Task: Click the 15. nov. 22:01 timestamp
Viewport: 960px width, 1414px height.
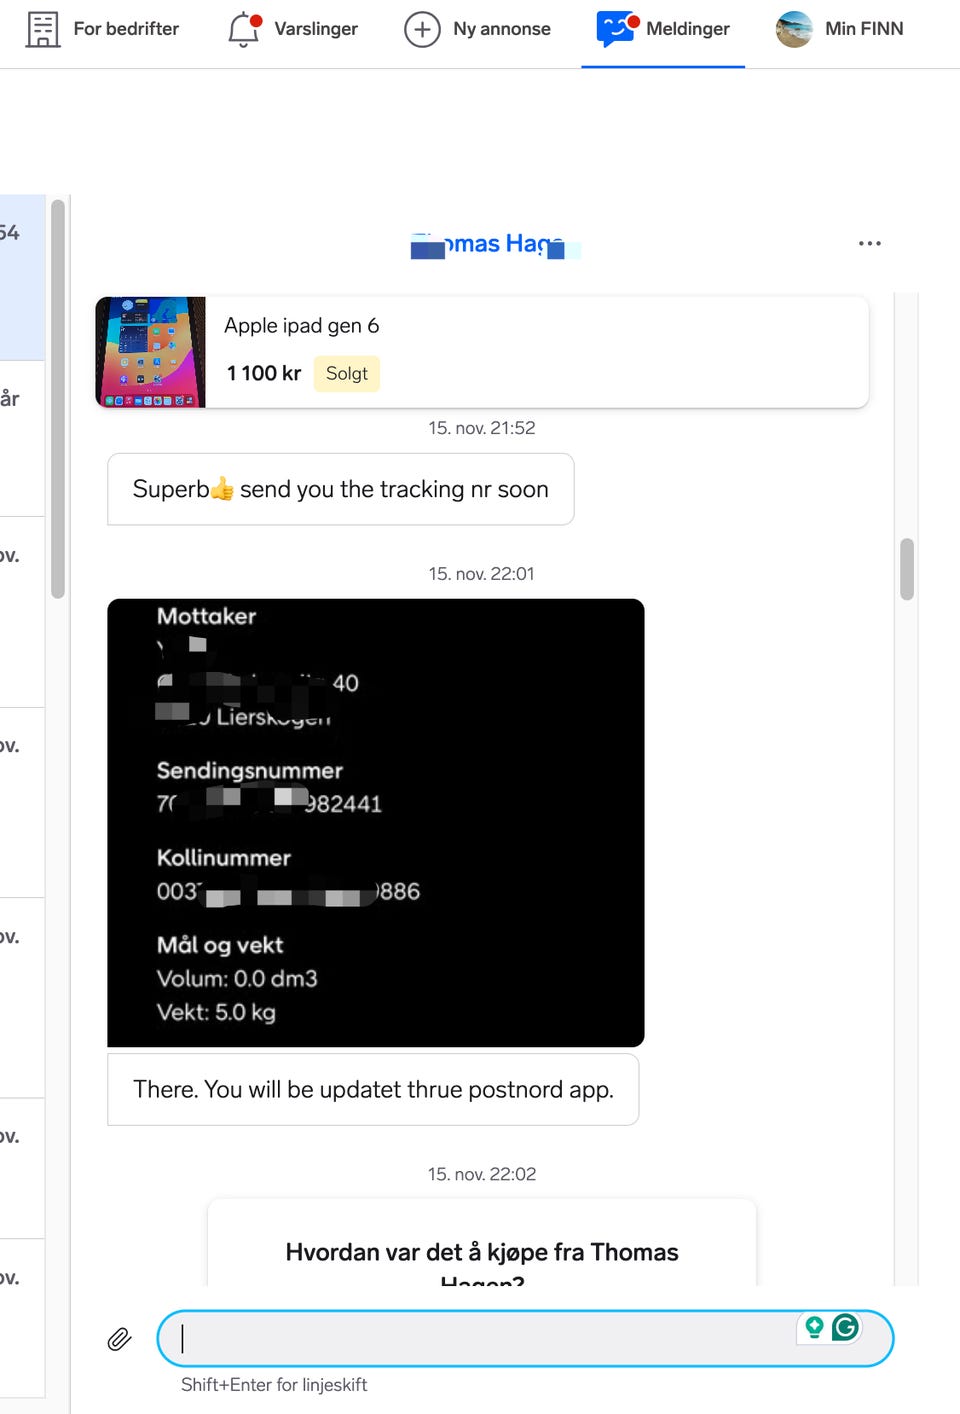Action: coord(482,574)
